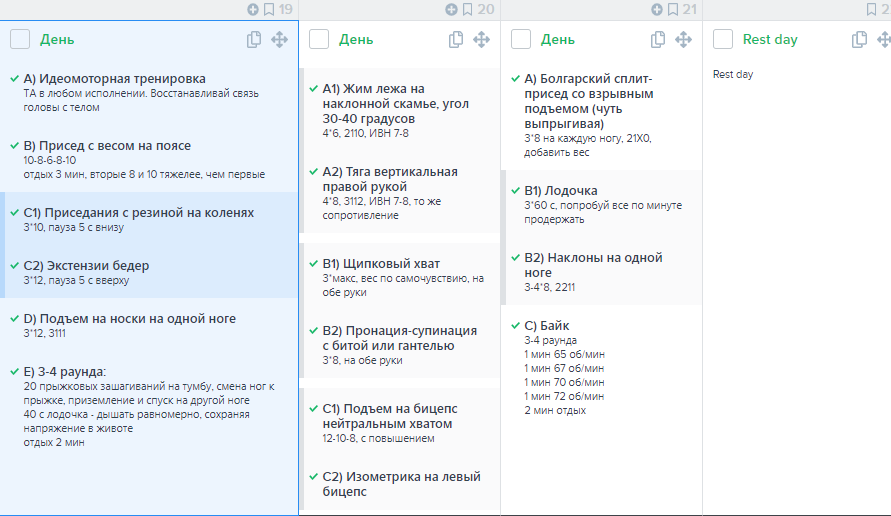Screen dimensions: 891x516
Task: Toggle checkmark for Экстензии бедер
Action: 15,265
